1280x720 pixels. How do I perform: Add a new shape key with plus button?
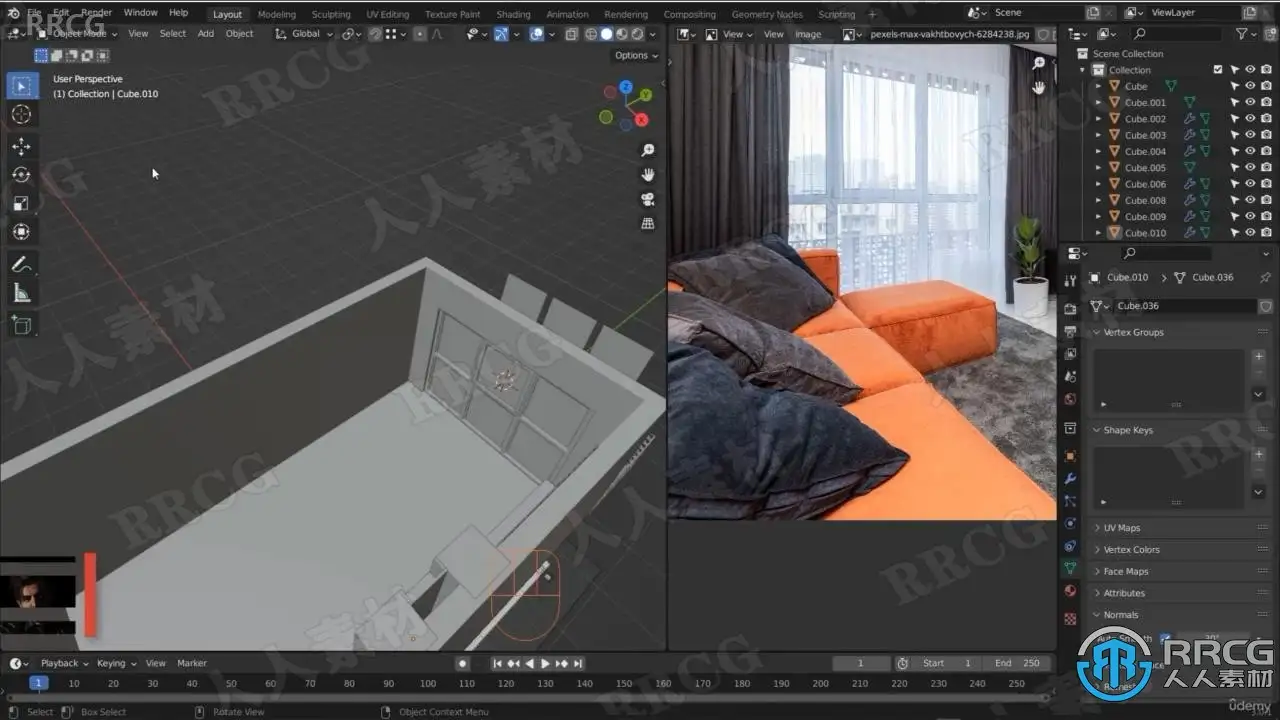1259,454
